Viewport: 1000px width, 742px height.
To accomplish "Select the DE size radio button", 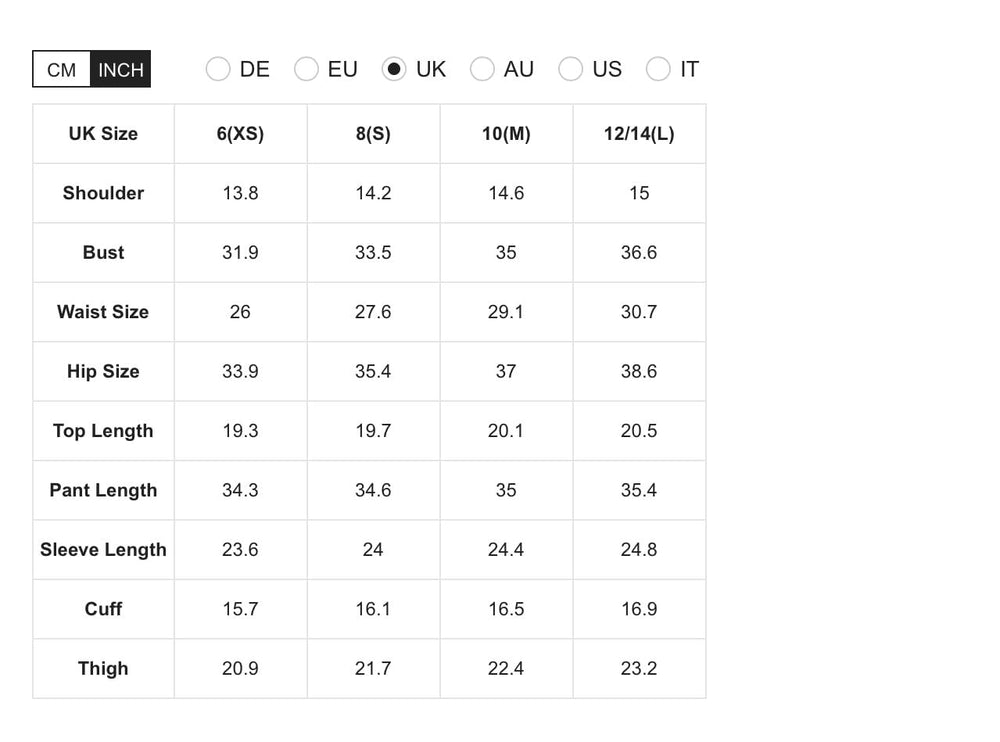I will pos(217,69).
